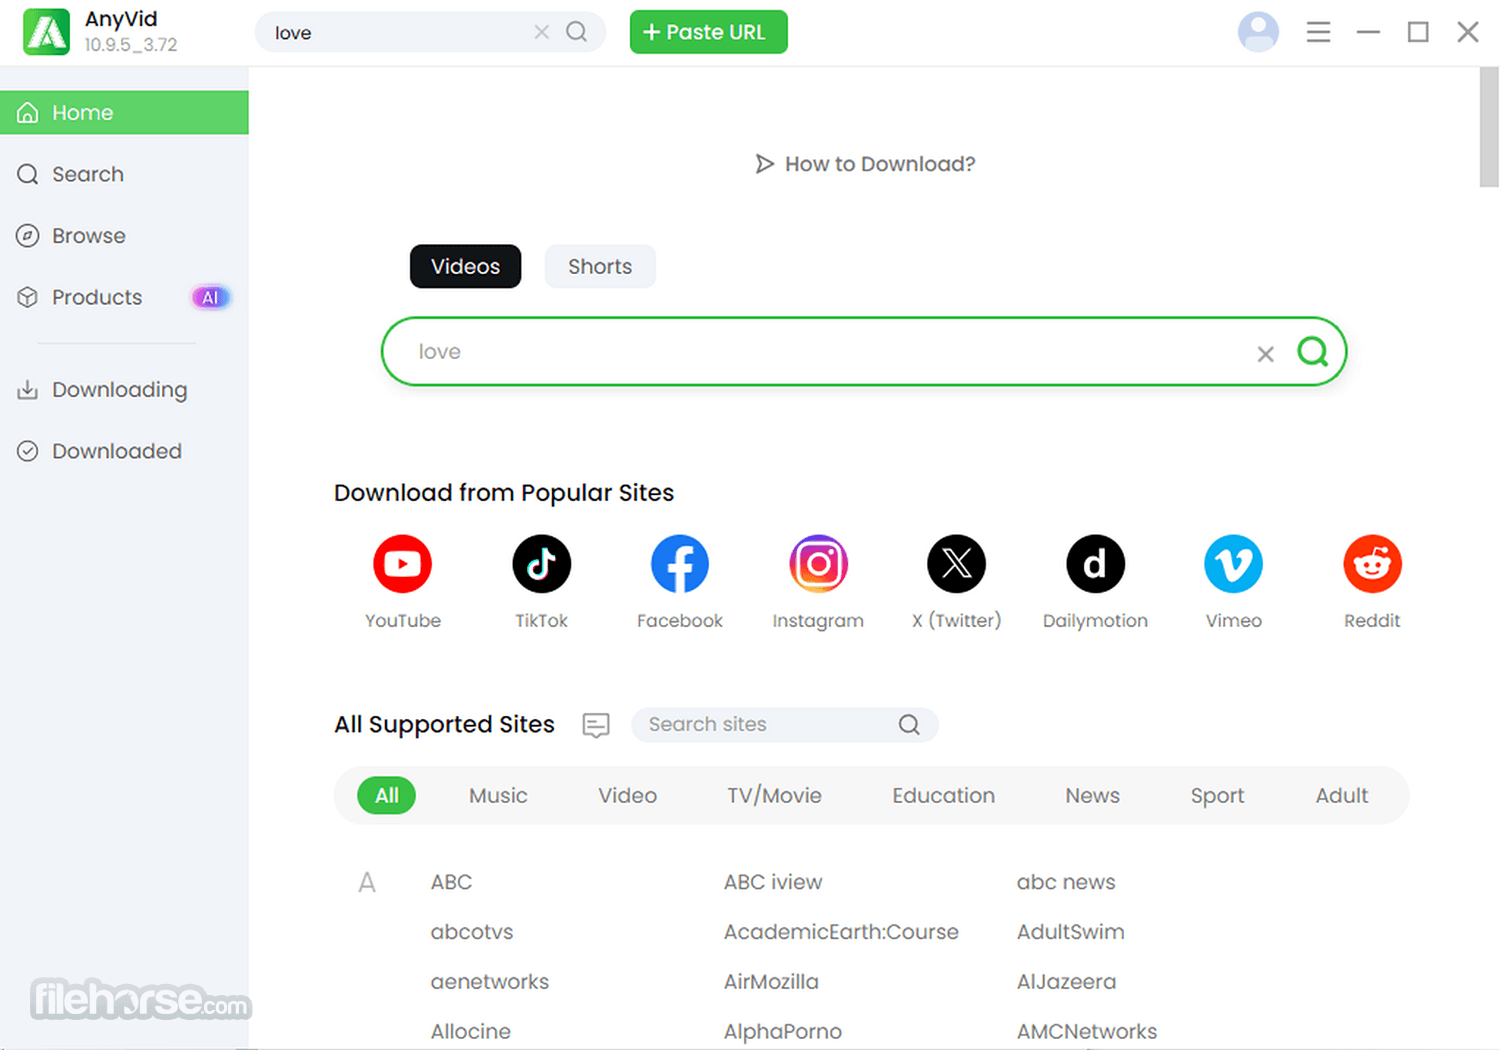Filter sites by Adult
The image size is (1500, 1050).
[x=1341, y=795]
